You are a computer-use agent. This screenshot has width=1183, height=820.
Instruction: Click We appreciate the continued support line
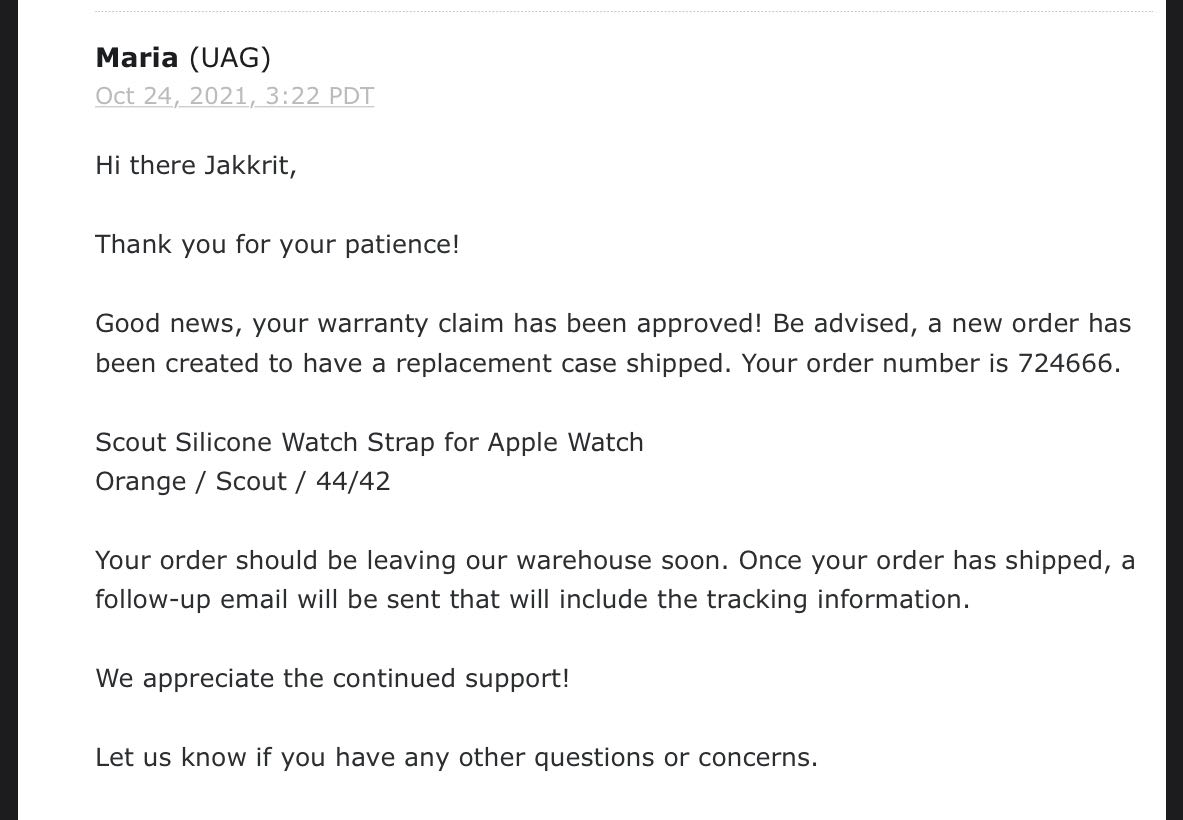(332, 678)
